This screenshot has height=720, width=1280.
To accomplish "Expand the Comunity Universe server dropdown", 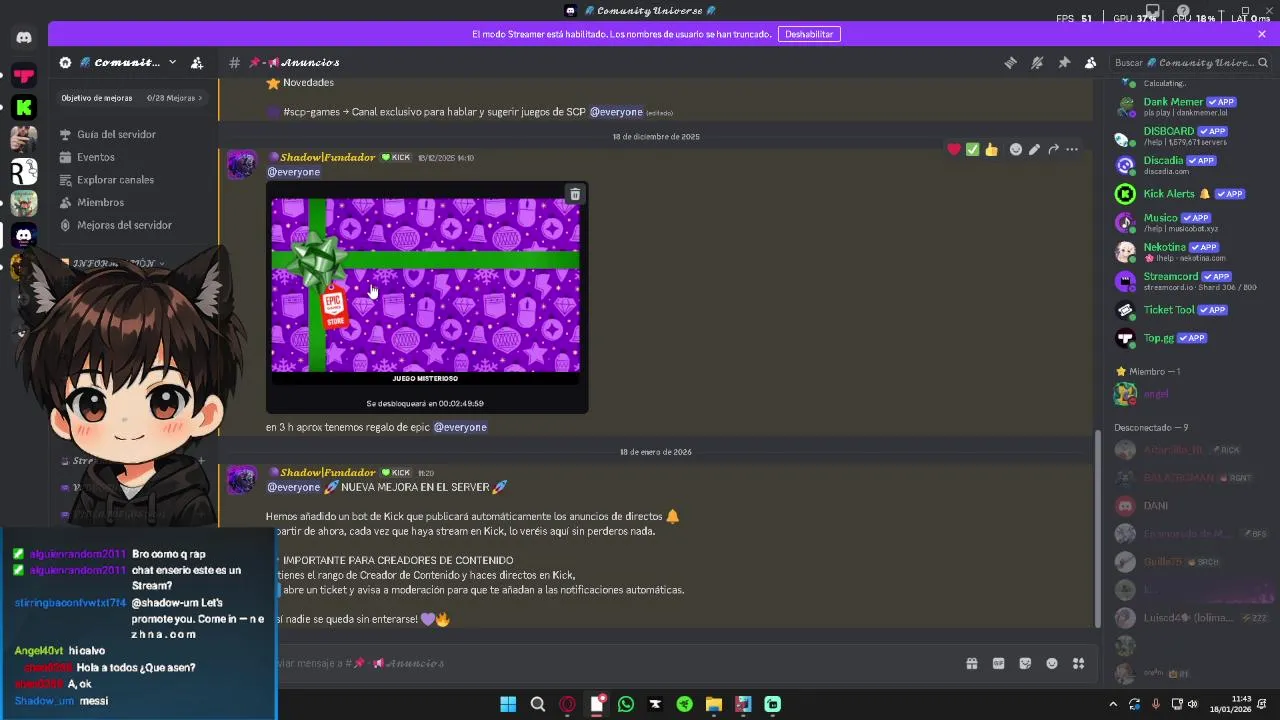I will tap(172, 62).
